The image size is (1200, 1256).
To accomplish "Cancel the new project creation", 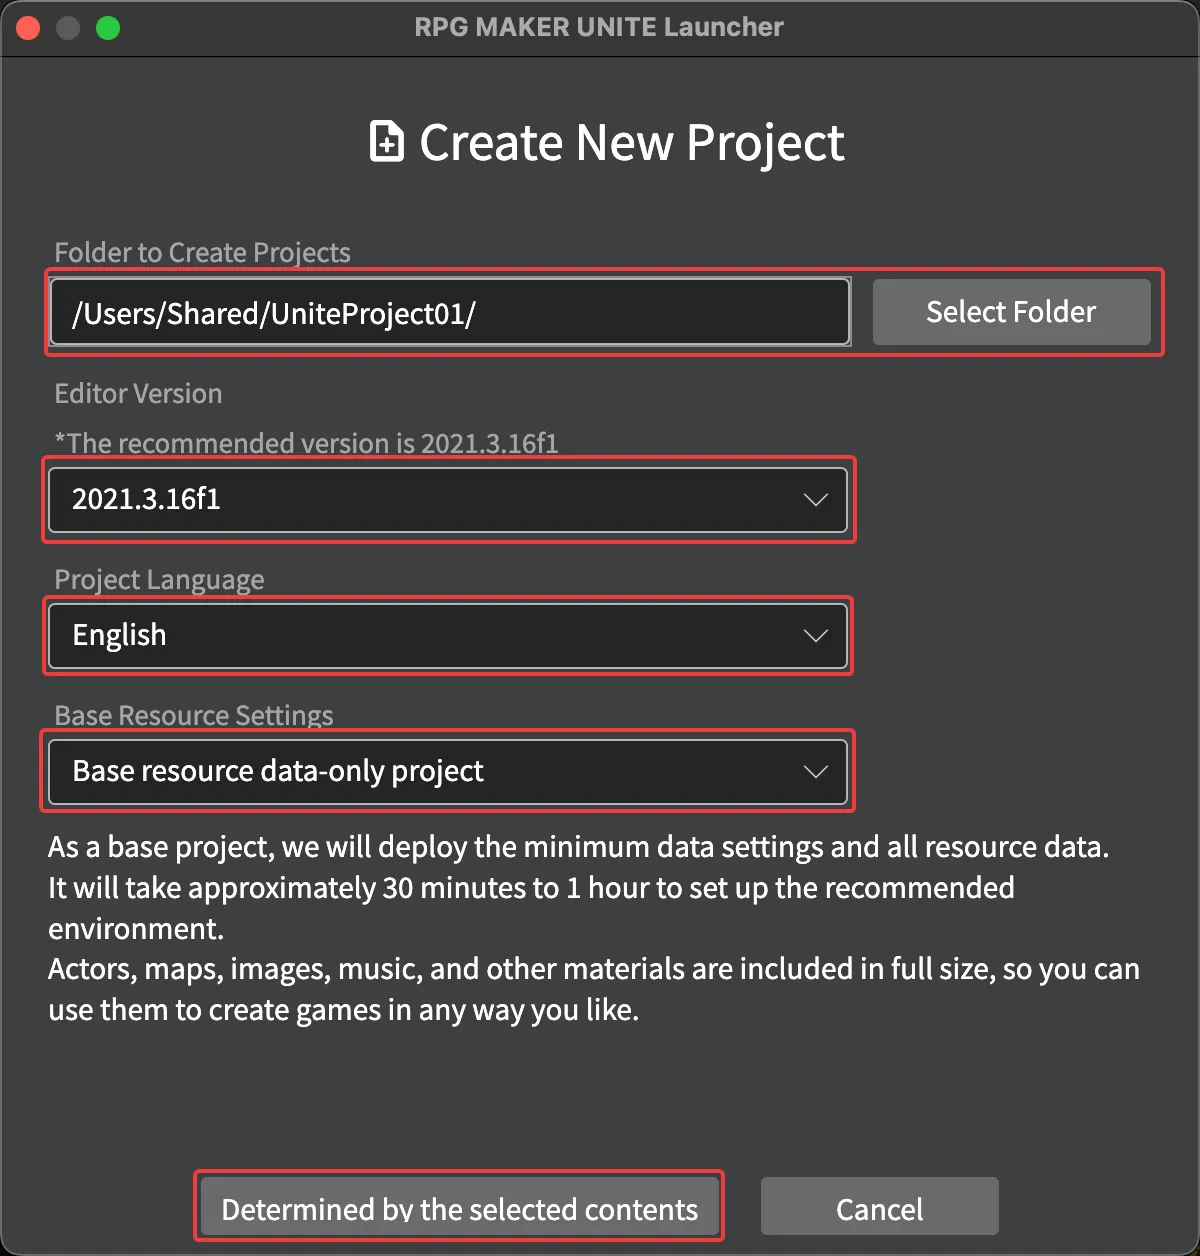I will click(879, 1207).
